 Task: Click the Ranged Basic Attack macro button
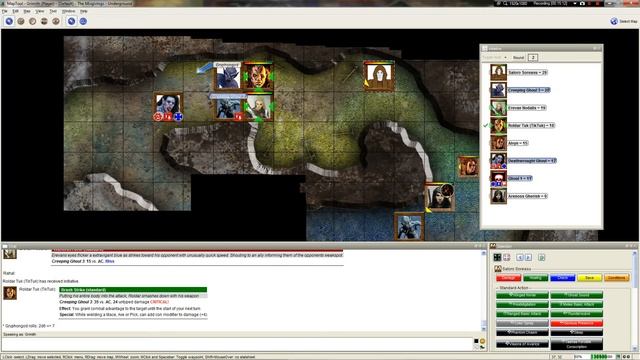(522, 314)
